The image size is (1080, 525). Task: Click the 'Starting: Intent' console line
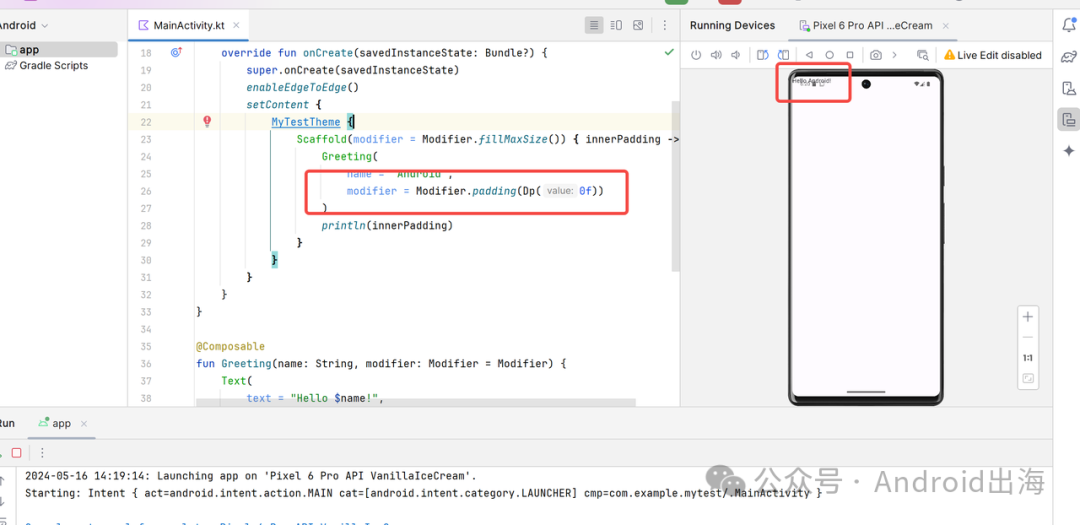[x=424, y=493]
